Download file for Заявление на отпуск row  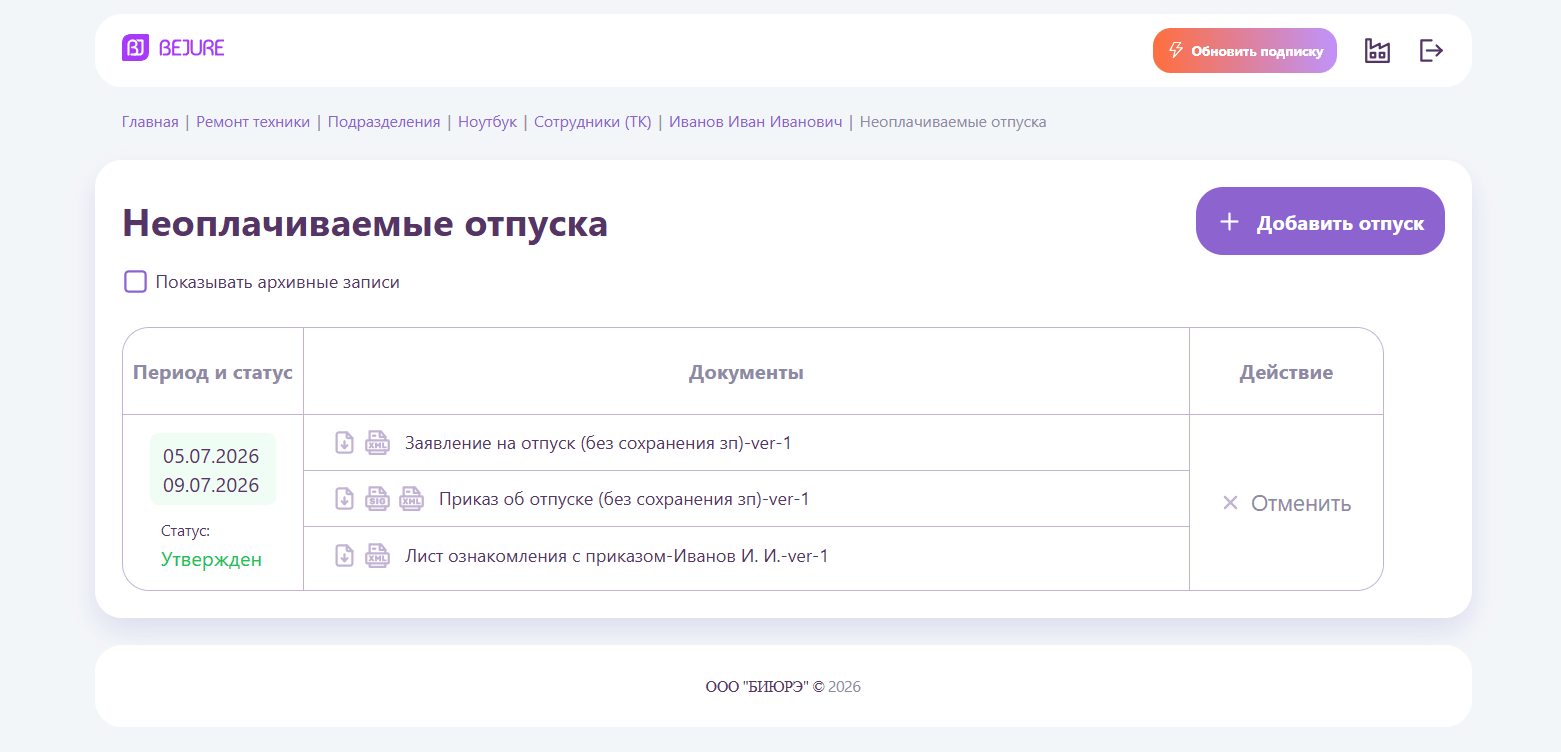click(x=344, y=443)
